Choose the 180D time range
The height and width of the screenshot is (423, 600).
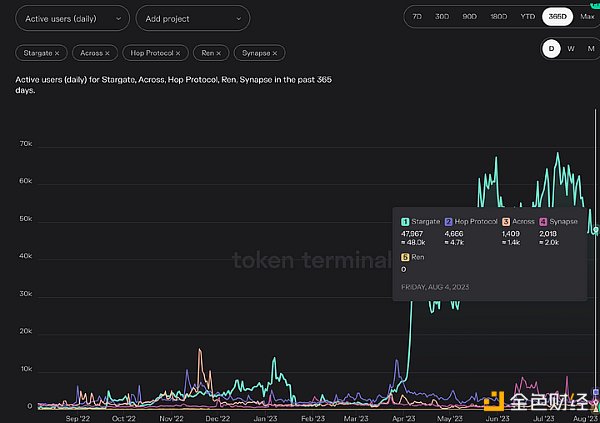click(x=498, y=17)
